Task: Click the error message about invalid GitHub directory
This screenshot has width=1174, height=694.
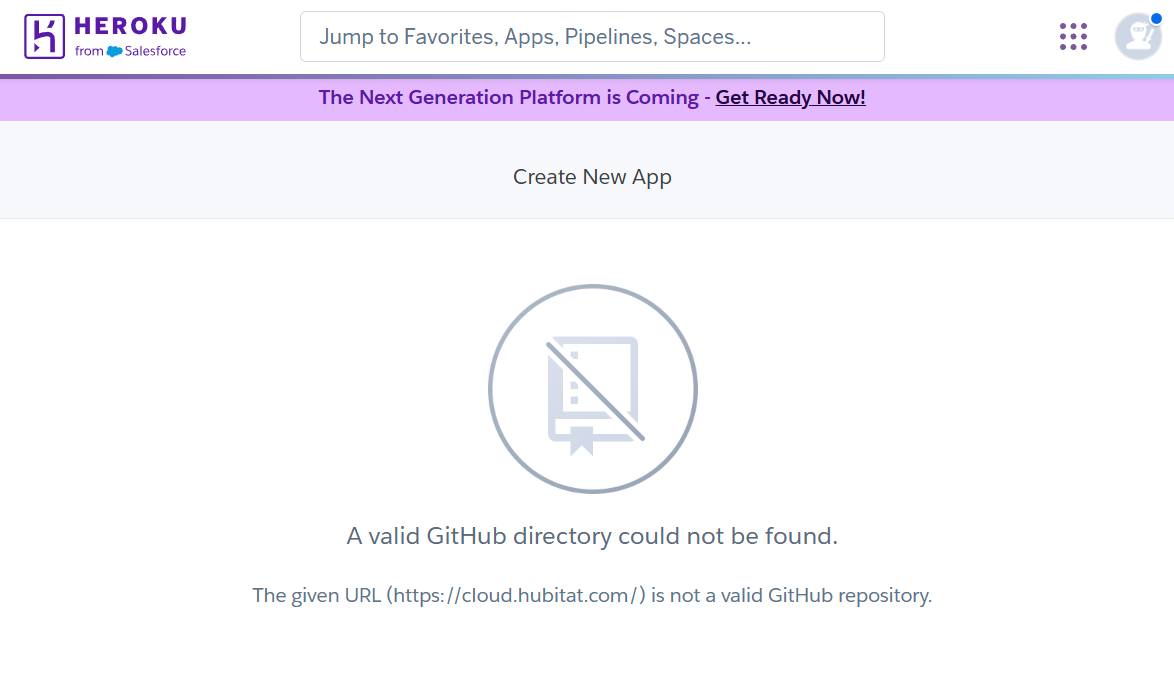Action: pyautogui.click(x=592, y=536)
